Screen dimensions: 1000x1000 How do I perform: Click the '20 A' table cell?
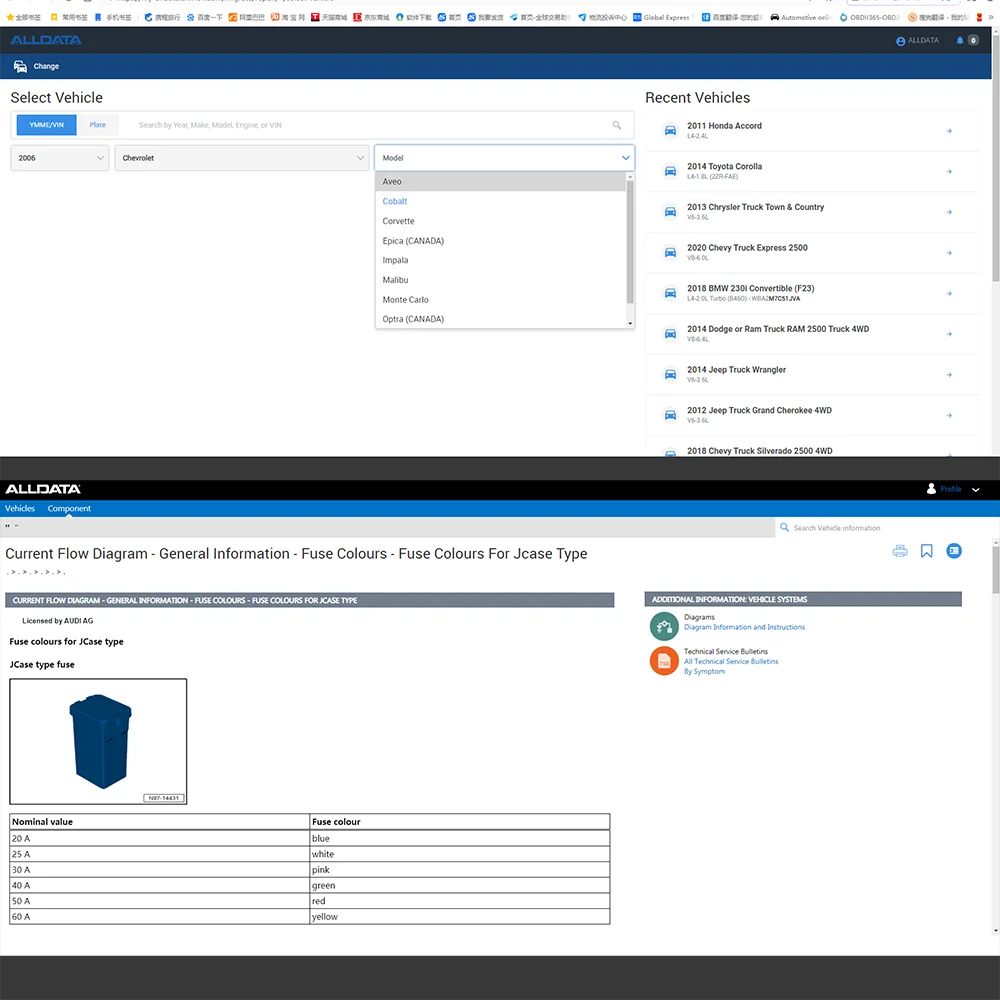[159, 839]
